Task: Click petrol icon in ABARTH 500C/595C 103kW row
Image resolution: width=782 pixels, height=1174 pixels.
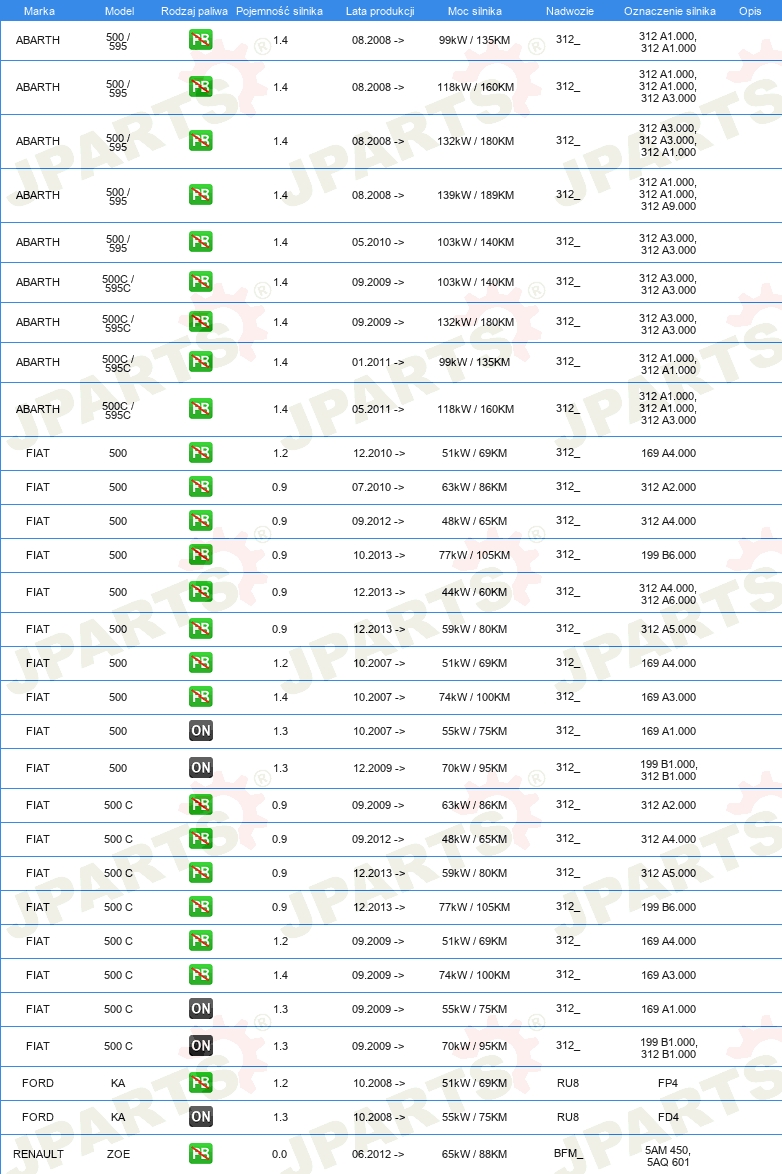Action: [x=200, y=282]
